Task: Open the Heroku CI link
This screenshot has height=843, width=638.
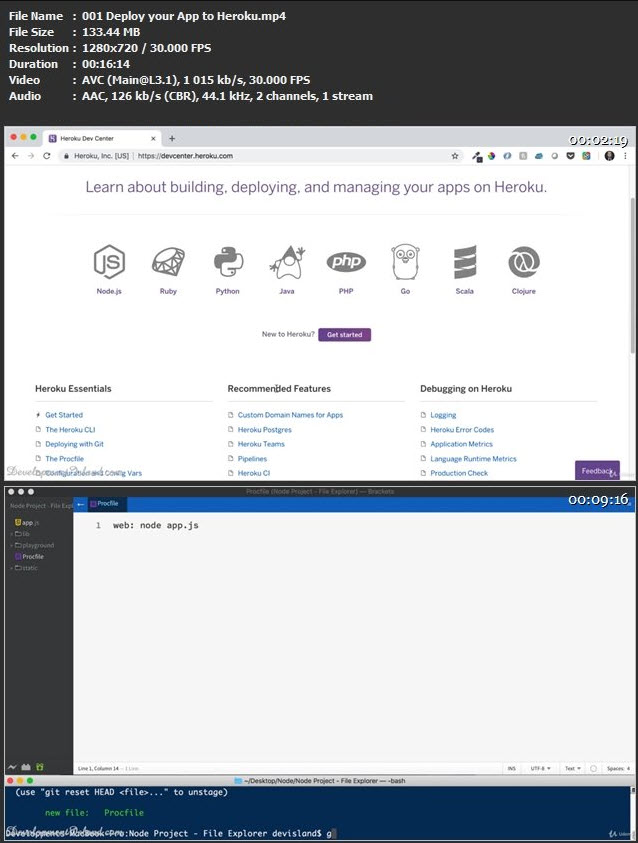Action: click(x=254, y=473)
